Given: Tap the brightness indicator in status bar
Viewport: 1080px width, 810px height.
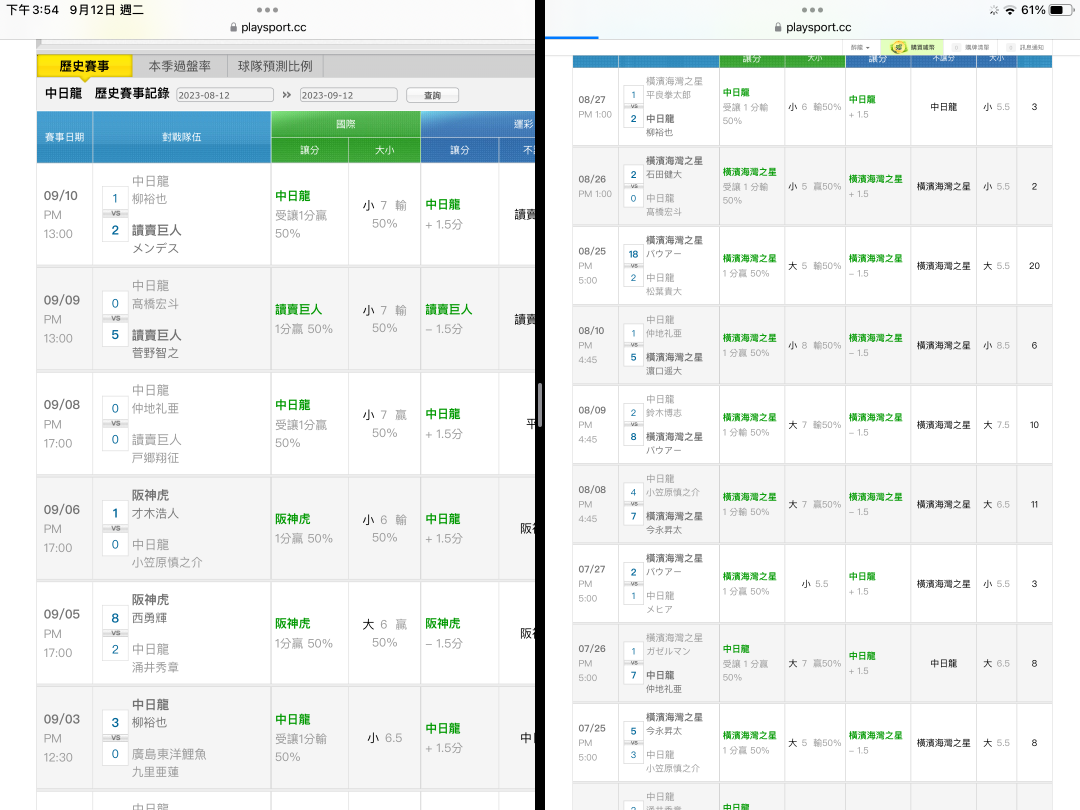Looking at the screenshot, I should click(x=993, y=10).
